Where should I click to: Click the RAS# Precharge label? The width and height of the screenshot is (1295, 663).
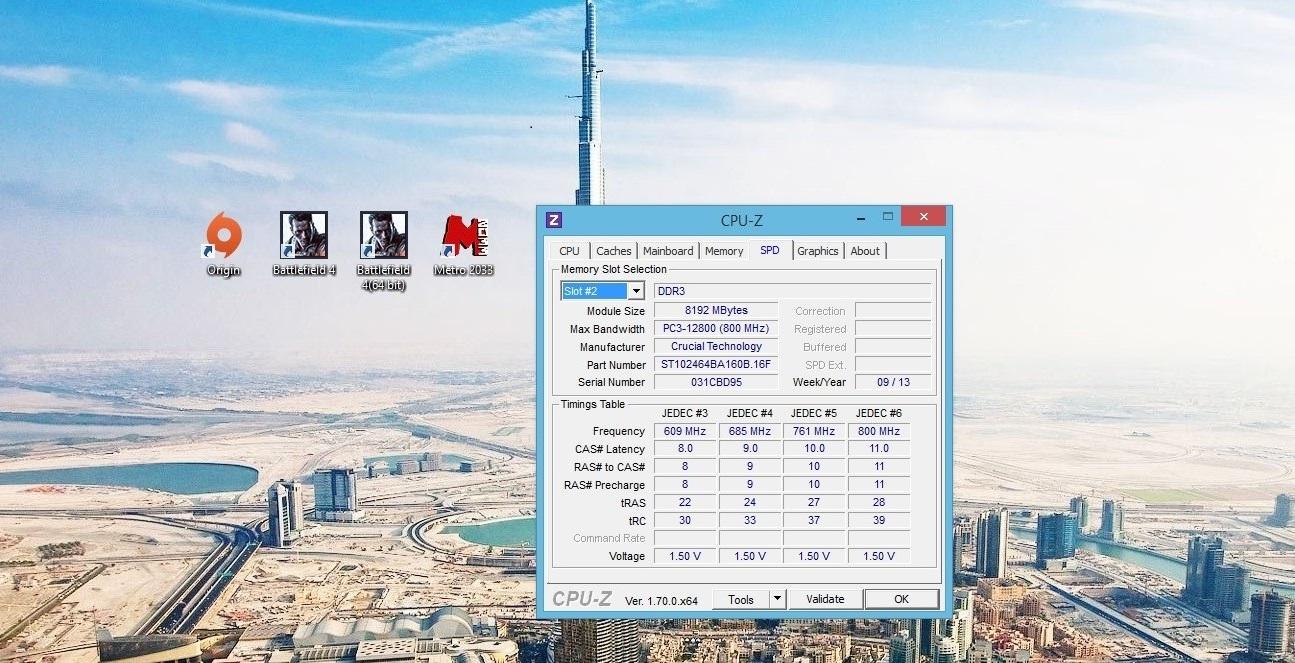[604, 486]
